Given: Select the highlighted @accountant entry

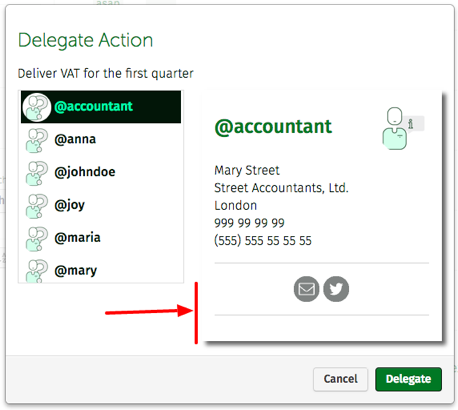Looking at the screenshot, I should (101, 107).
